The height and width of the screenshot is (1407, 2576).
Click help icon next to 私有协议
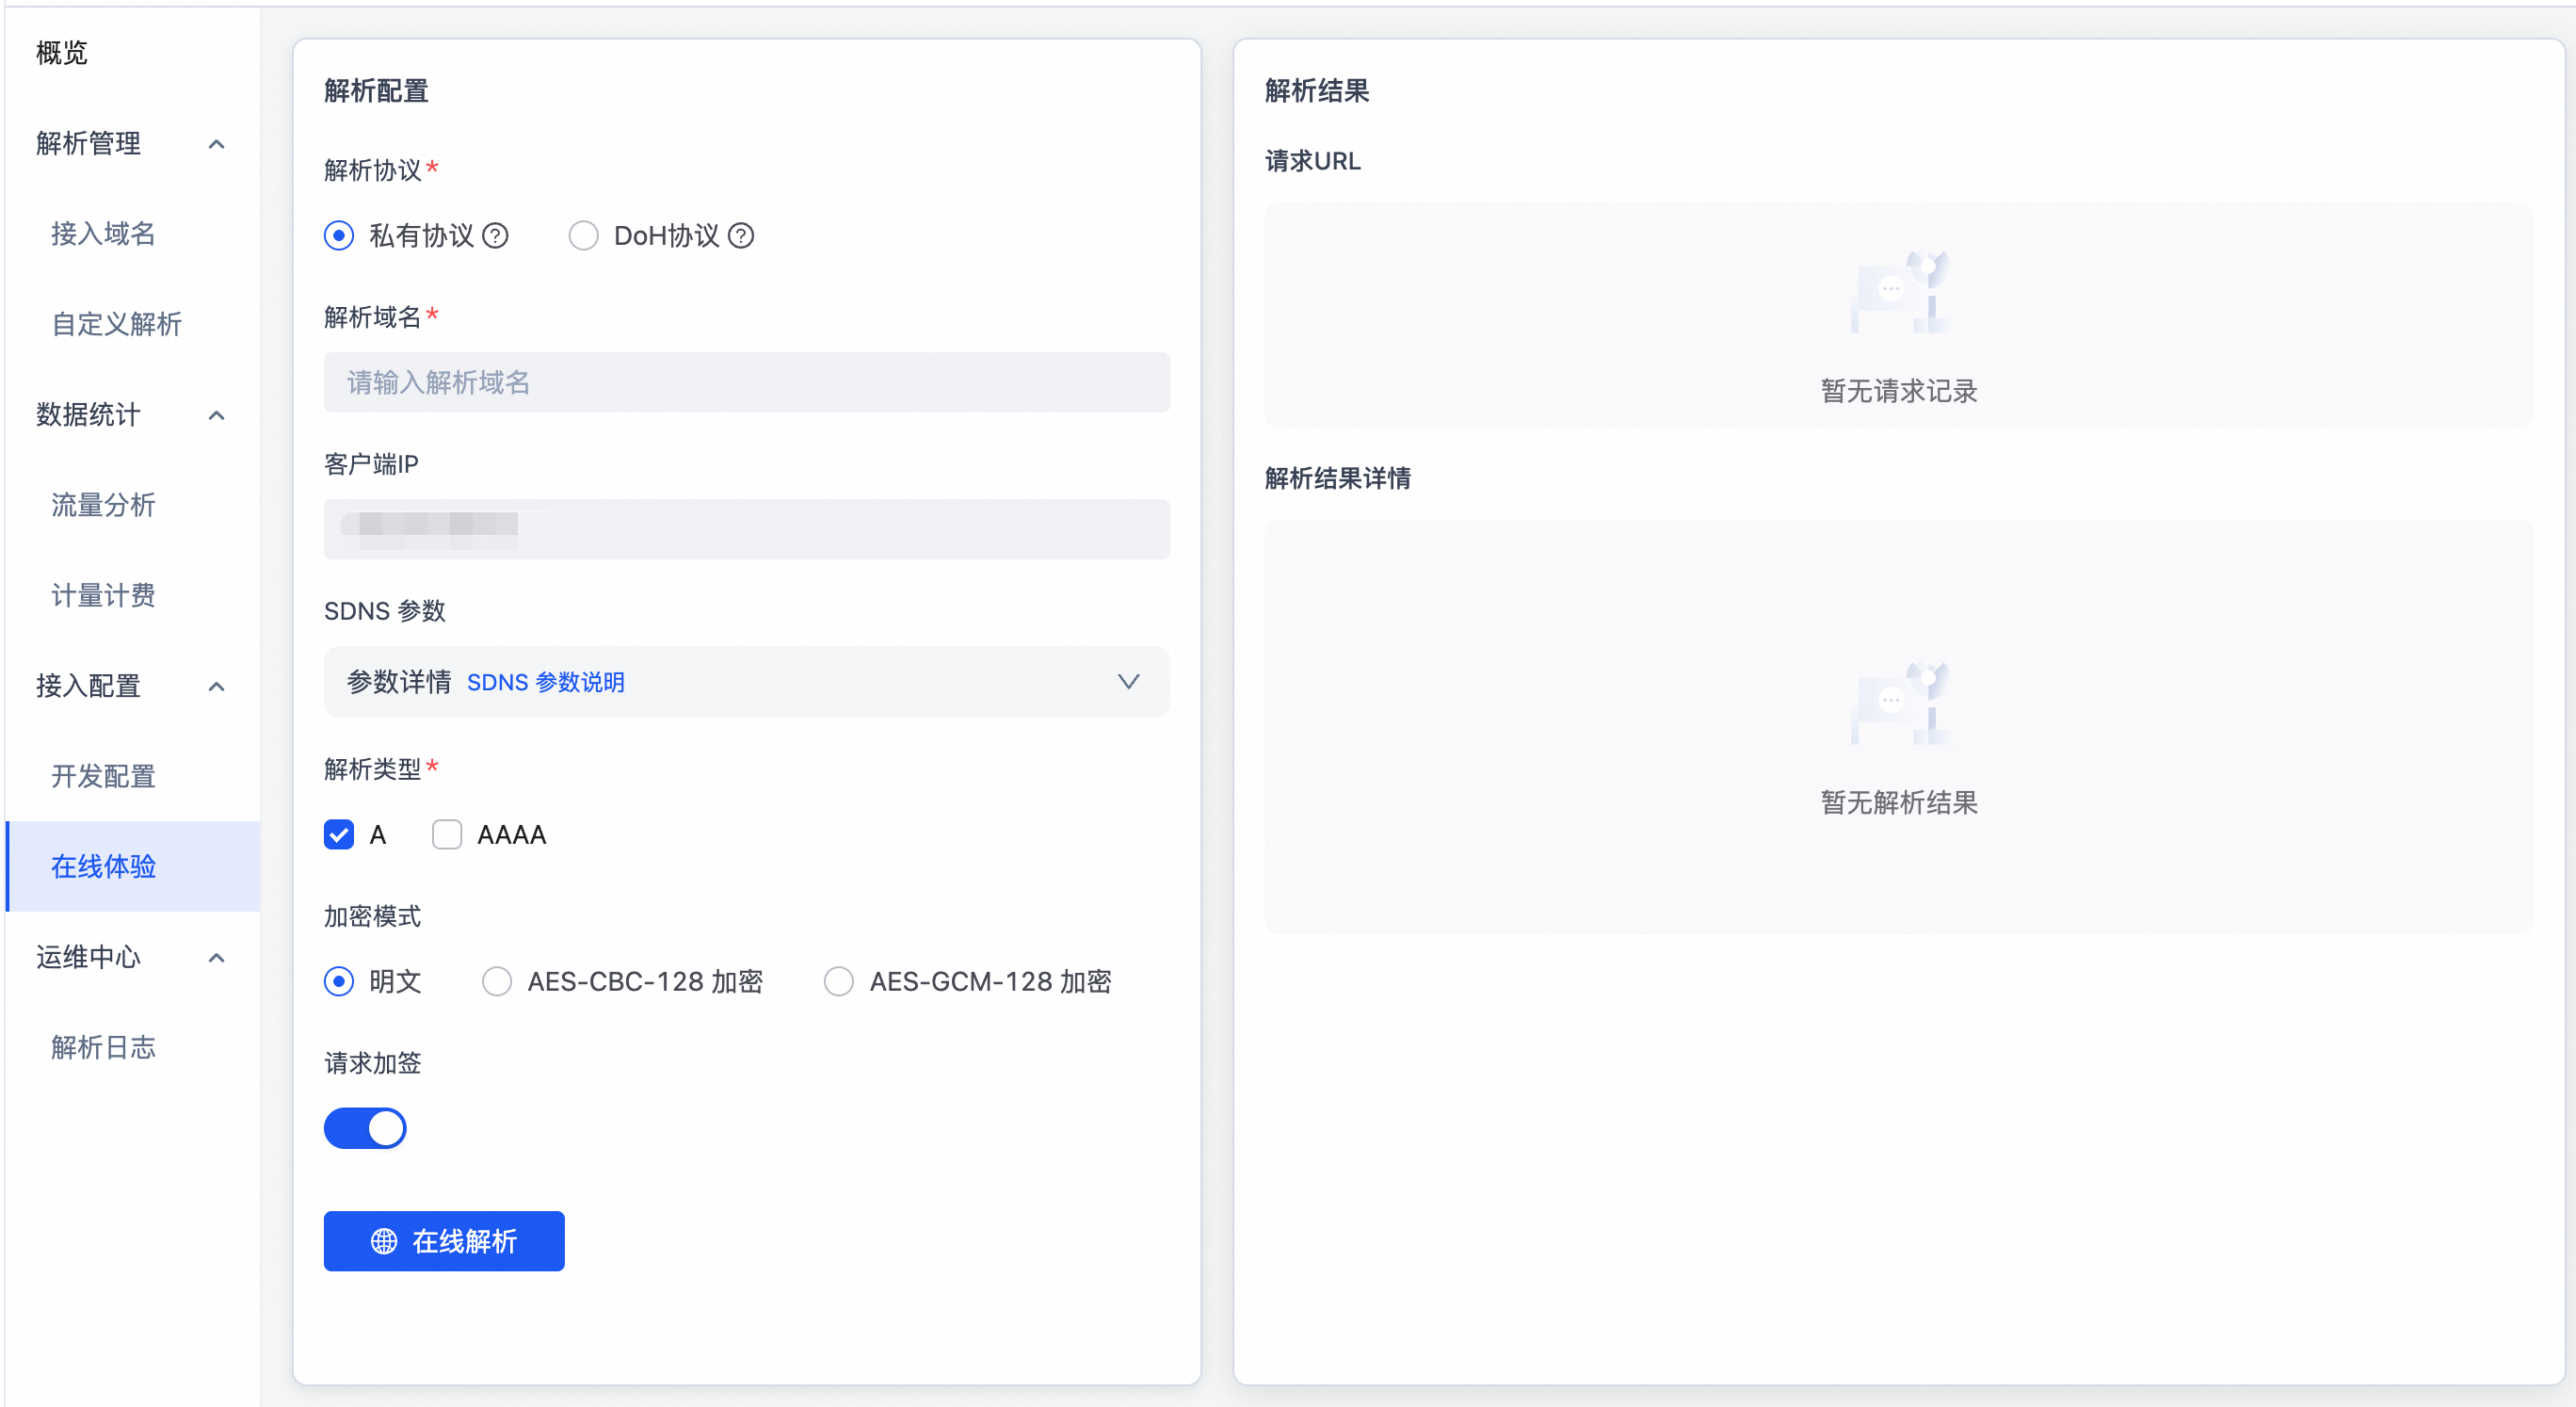495,236
